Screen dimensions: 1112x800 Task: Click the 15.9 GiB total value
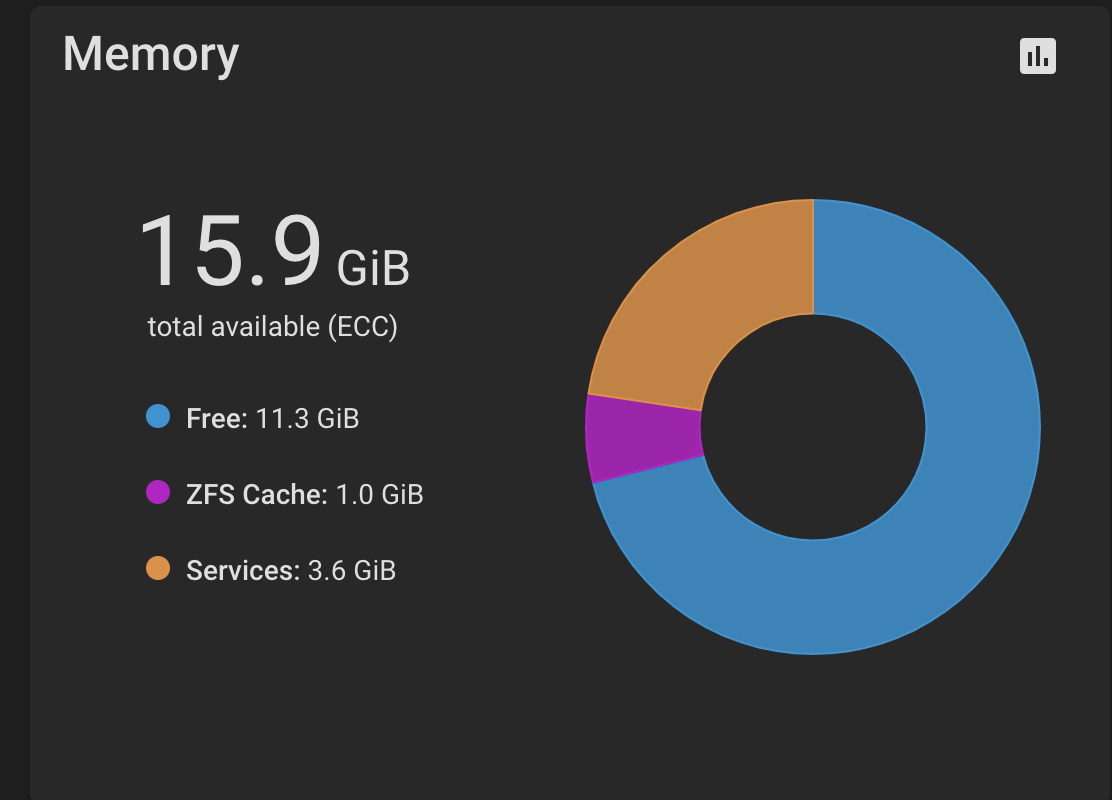coord(274,251)
